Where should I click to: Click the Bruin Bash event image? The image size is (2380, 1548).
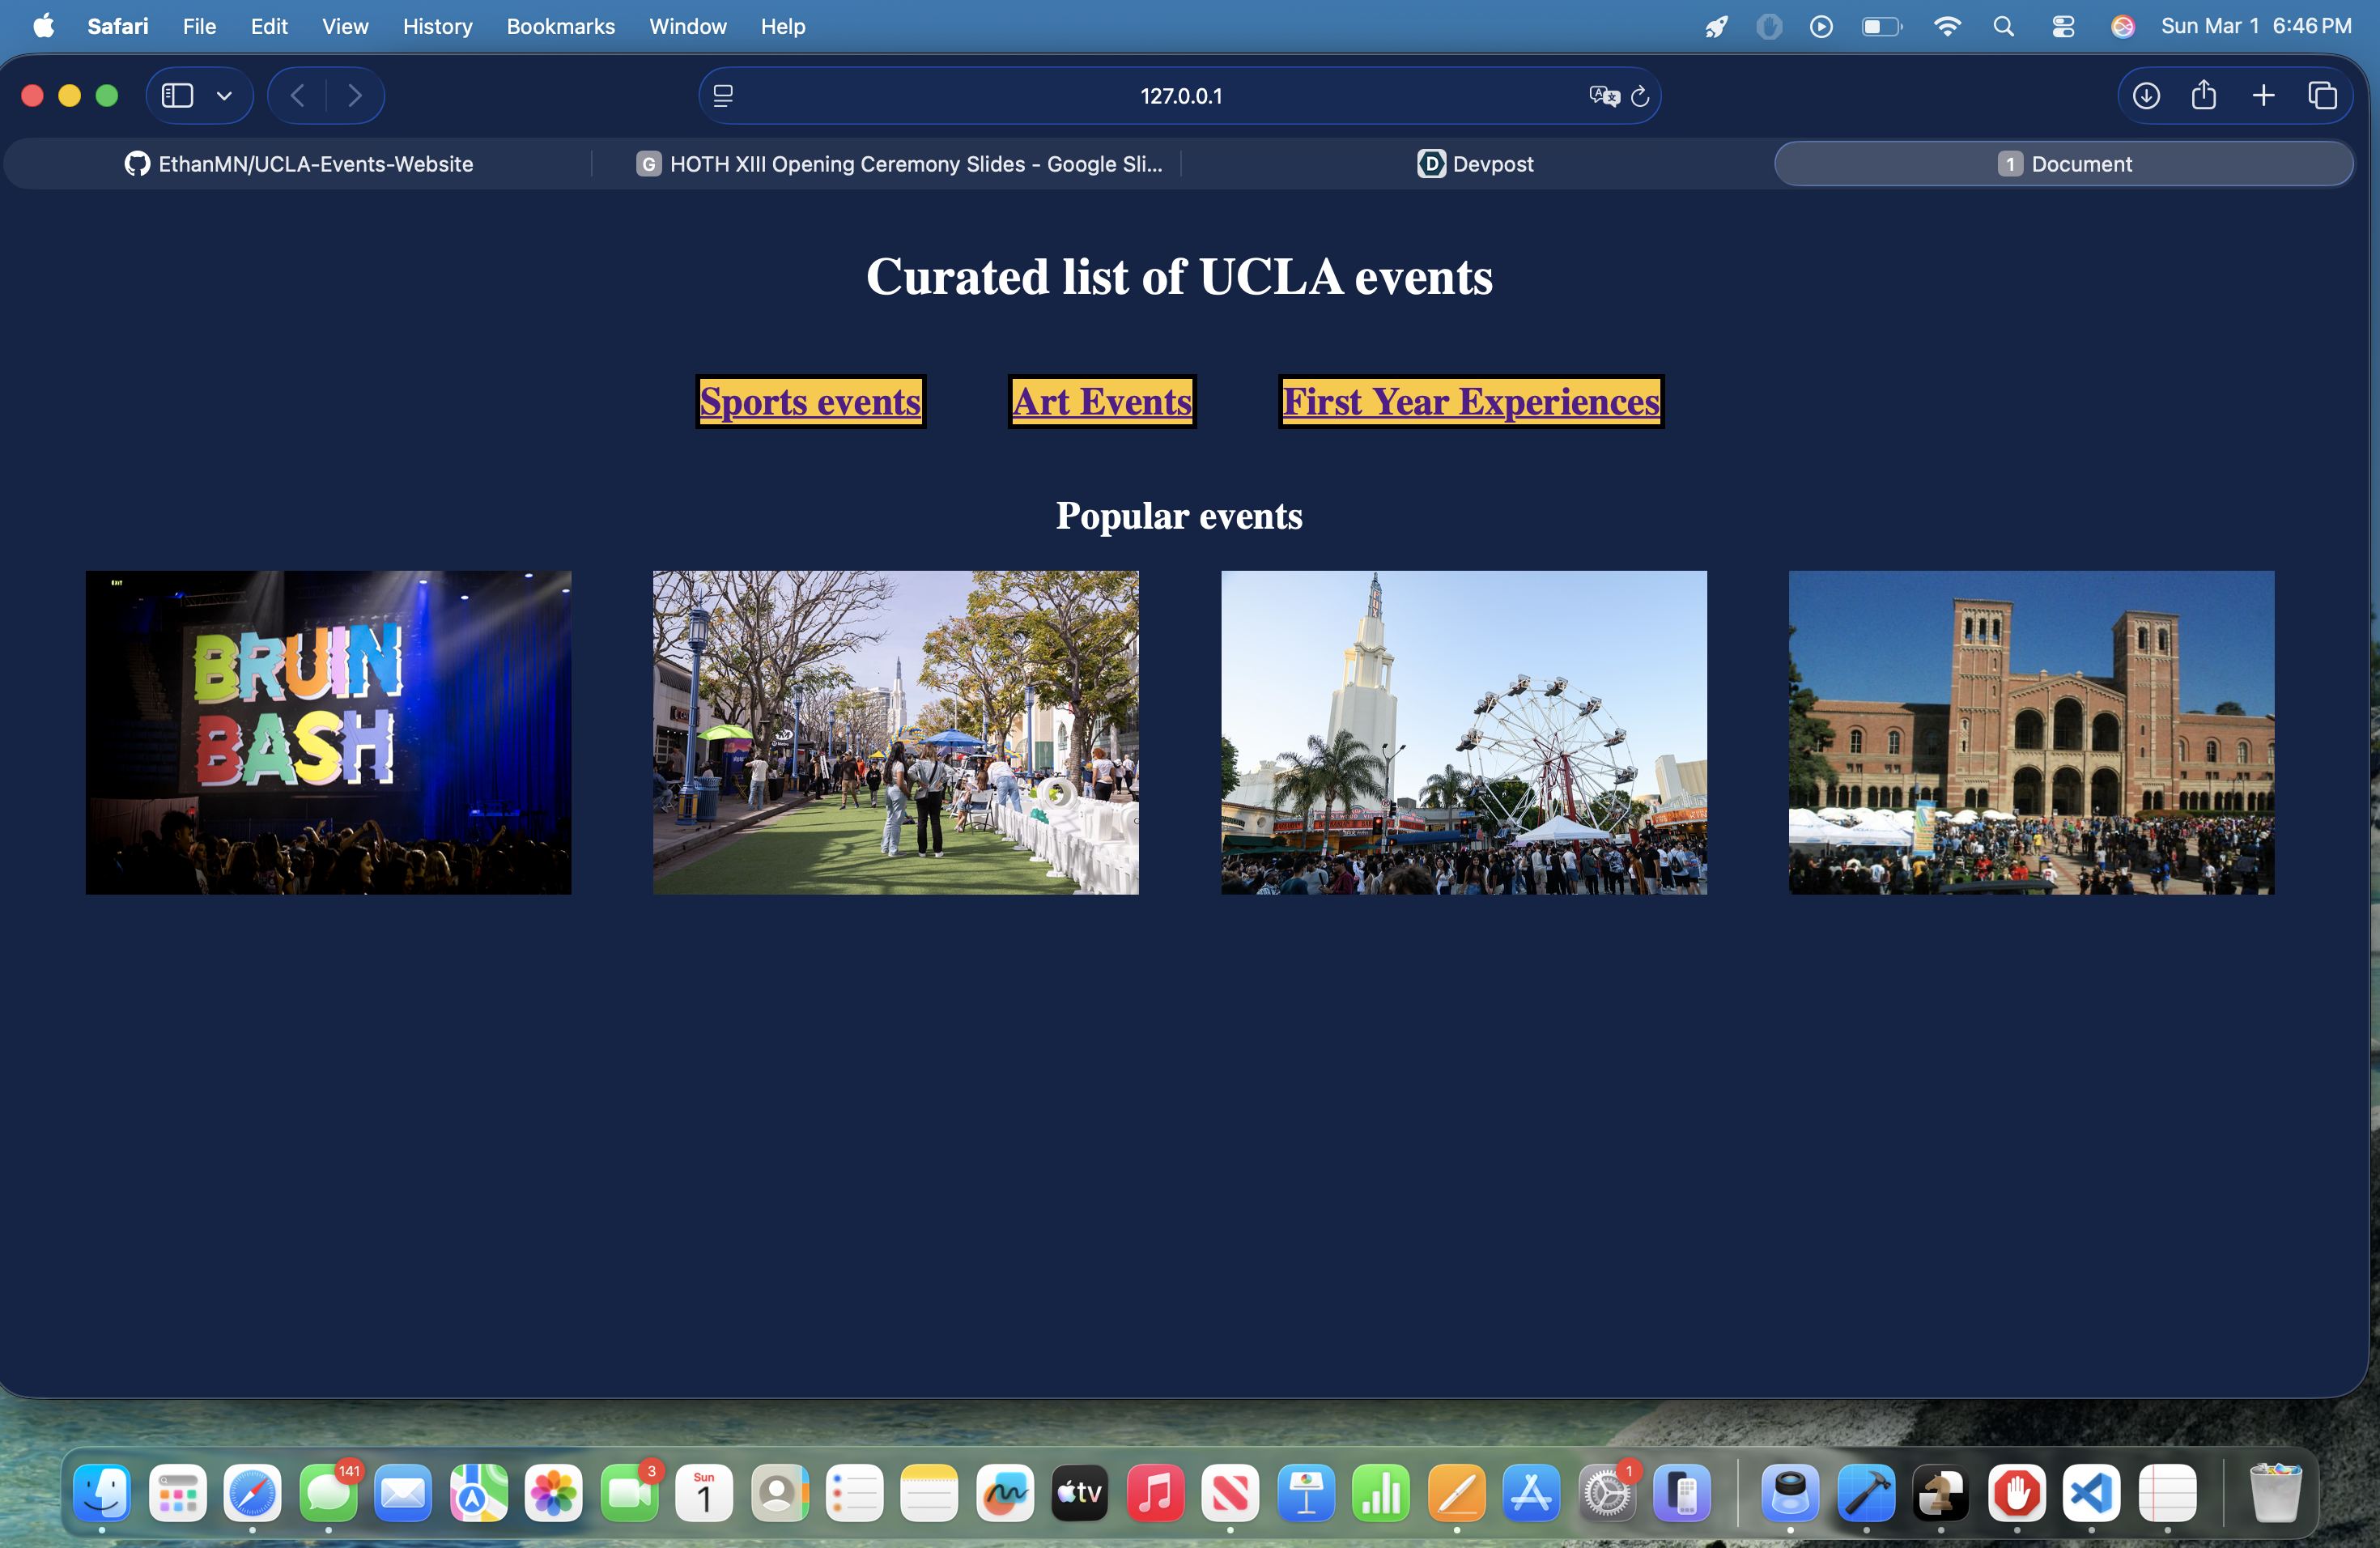click(328, 732)
